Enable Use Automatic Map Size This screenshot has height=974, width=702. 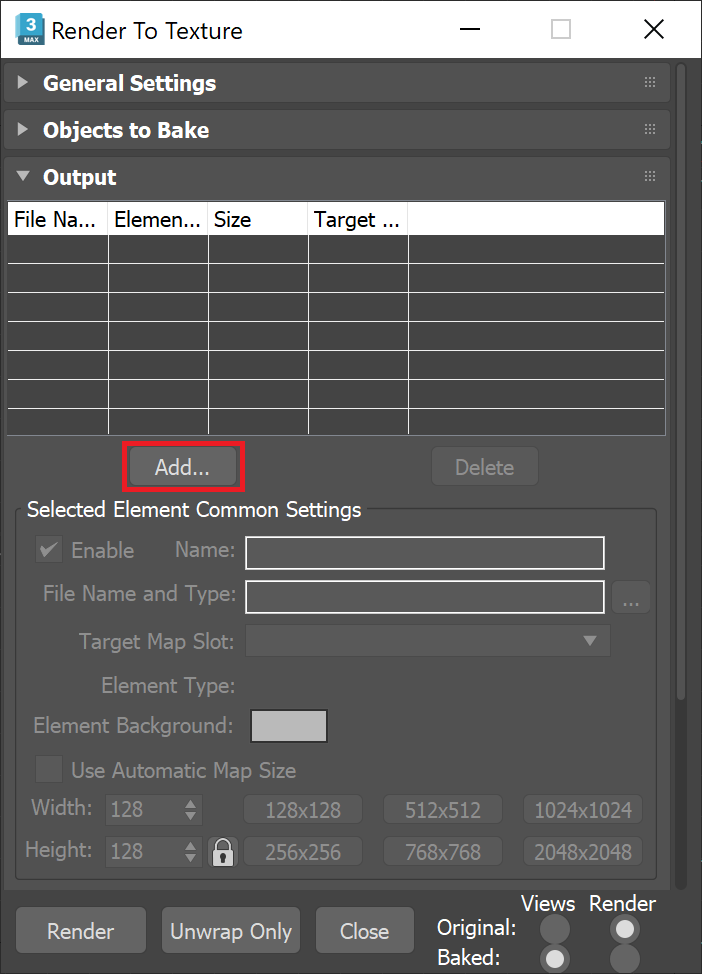[48, 770]
